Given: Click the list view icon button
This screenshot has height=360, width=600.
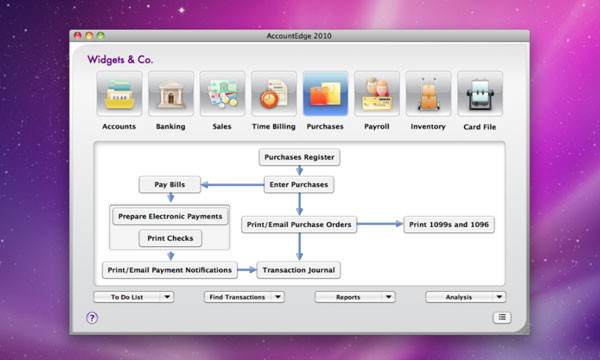Looking at the screenshot, I should 502,317.
